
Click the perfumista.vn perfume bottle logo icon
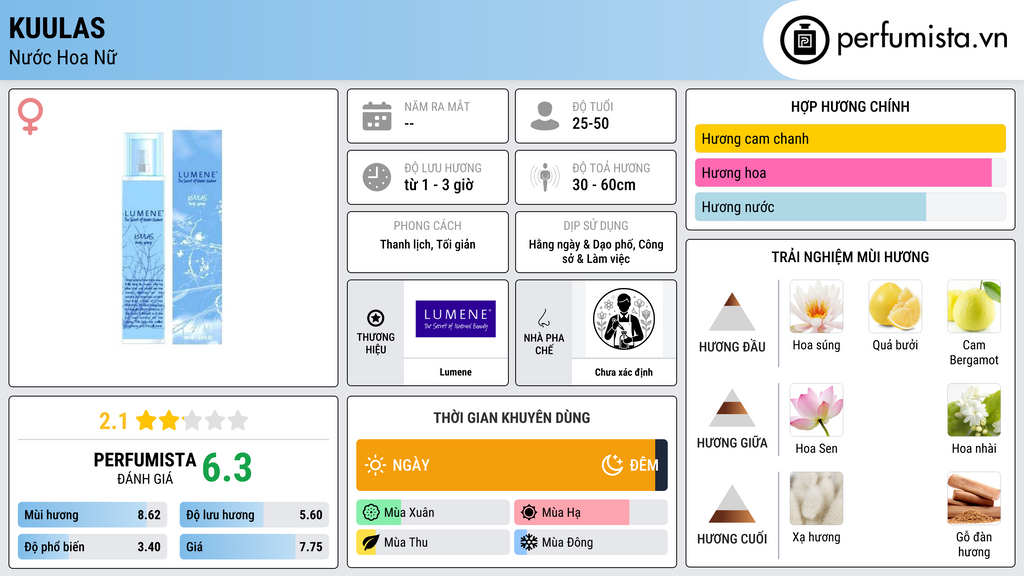pos(804,40)
